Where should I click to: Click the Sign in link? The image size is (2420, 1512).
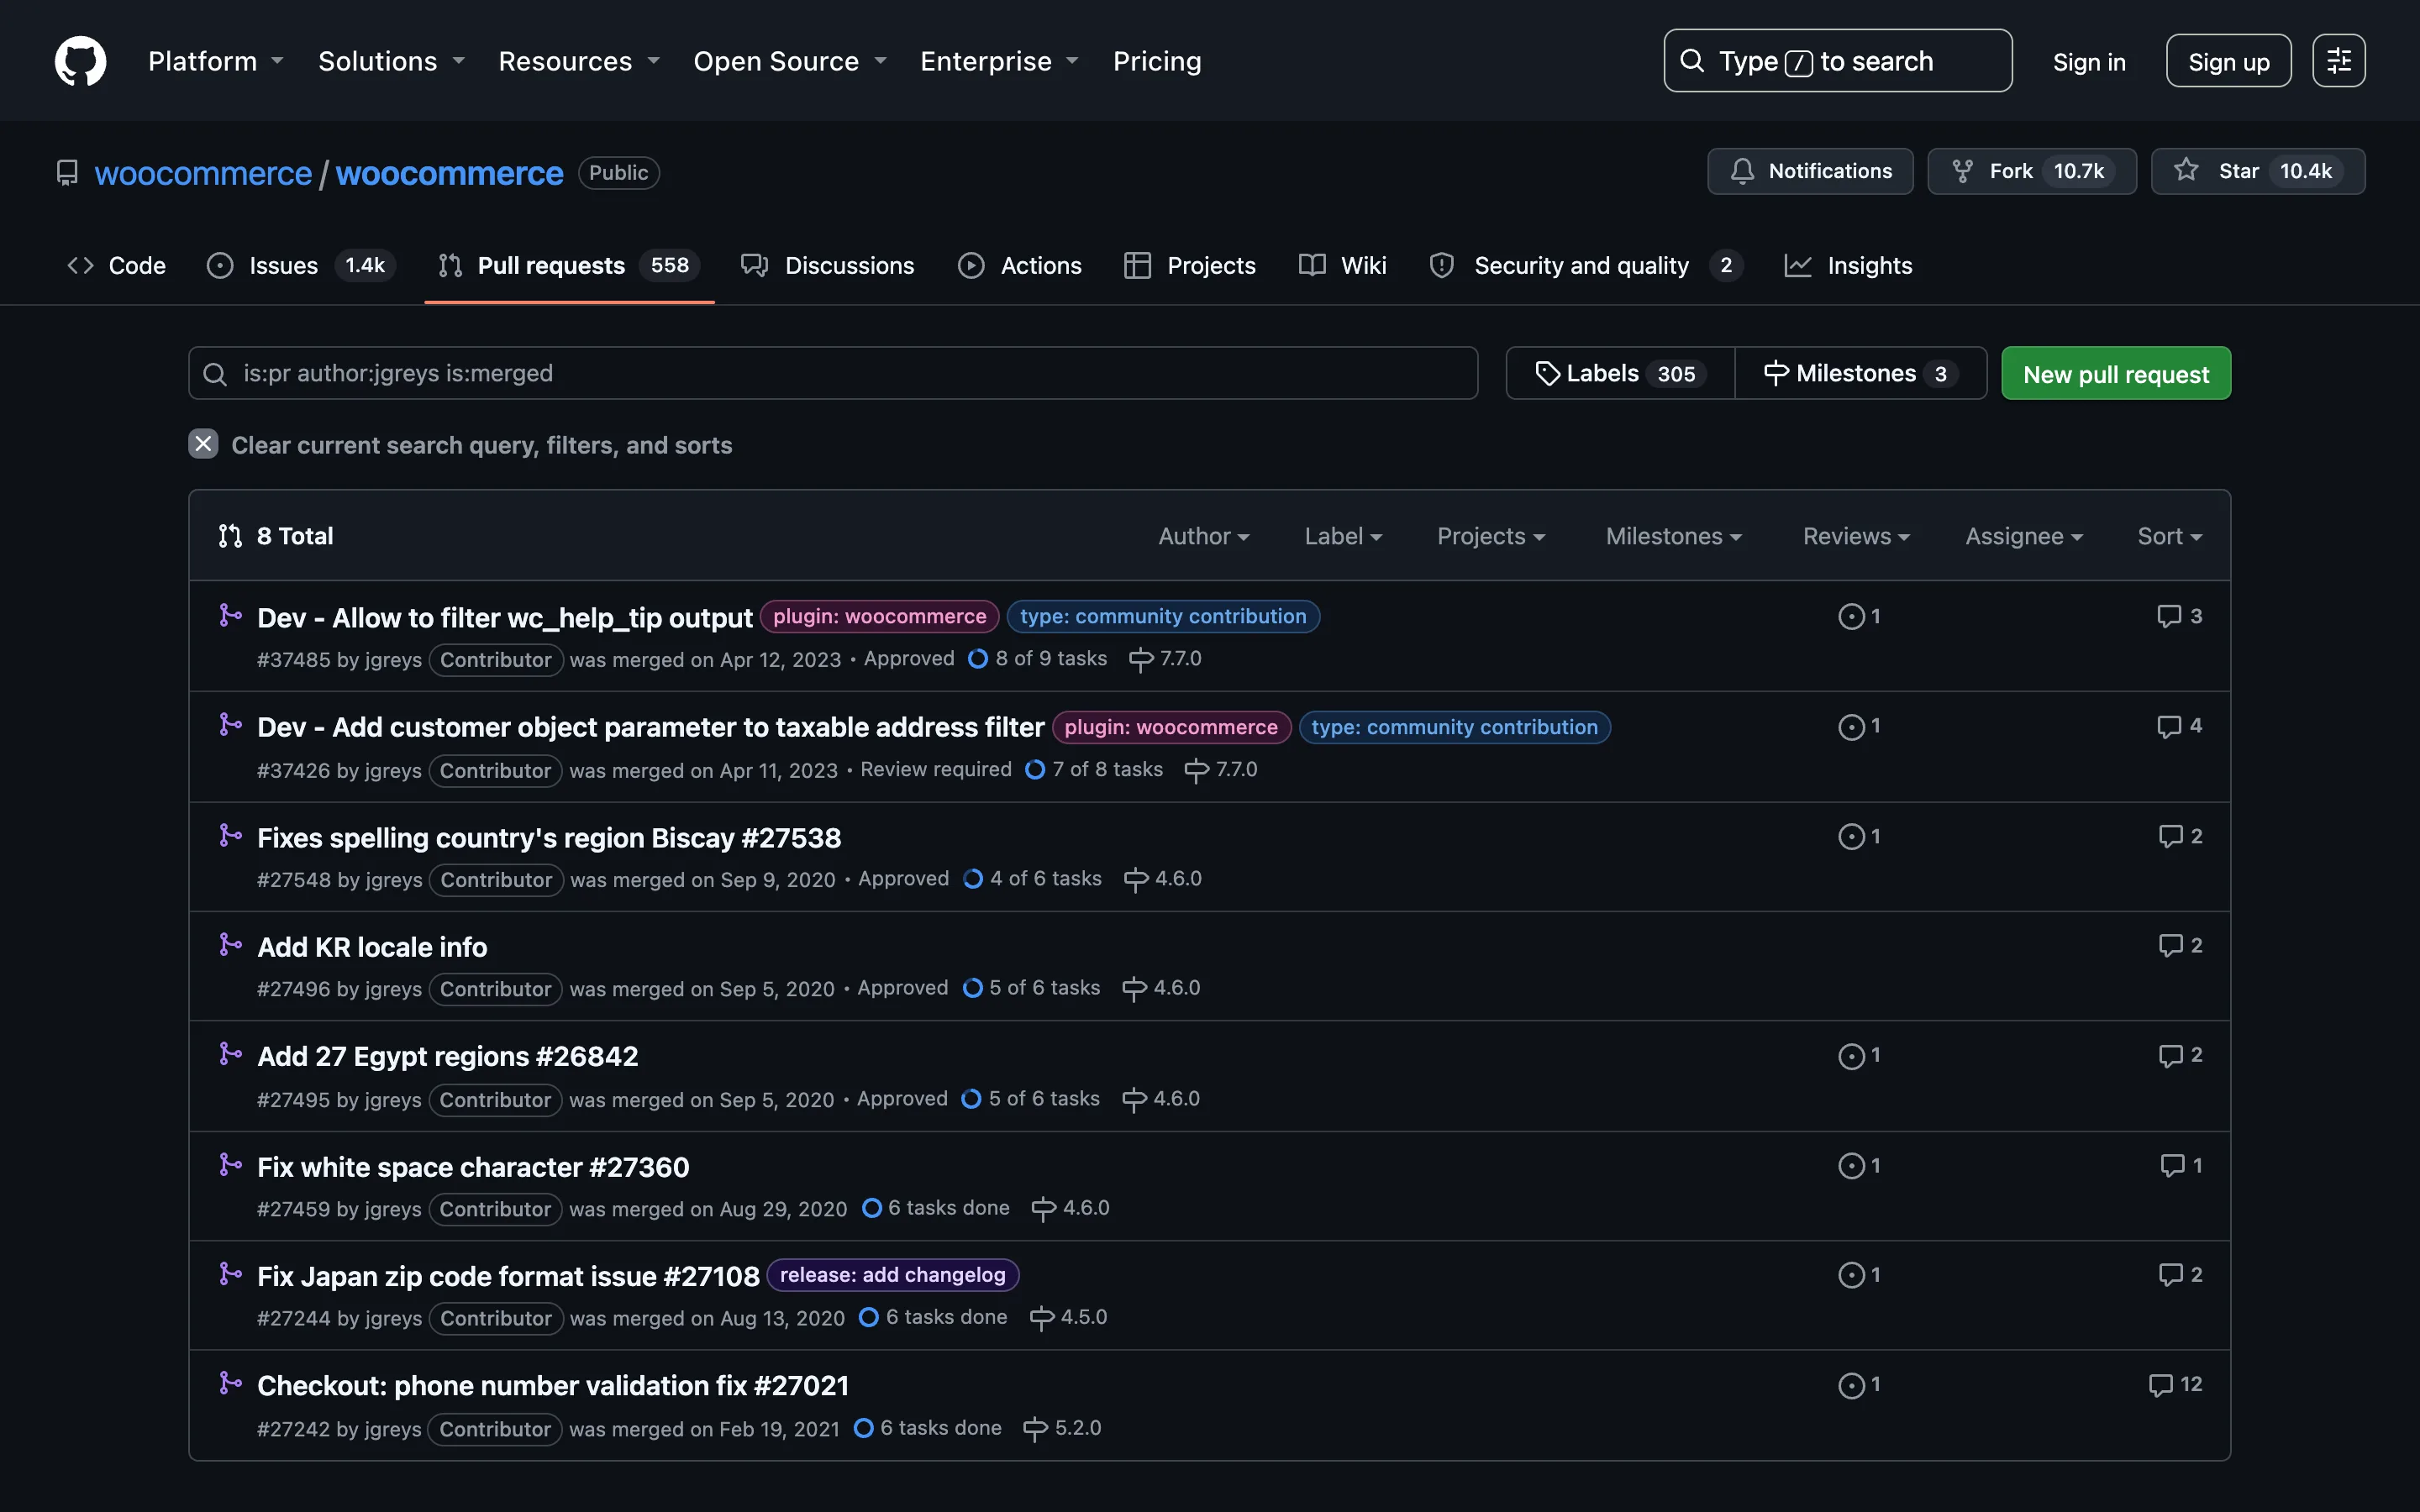[x=2089, y=62]
